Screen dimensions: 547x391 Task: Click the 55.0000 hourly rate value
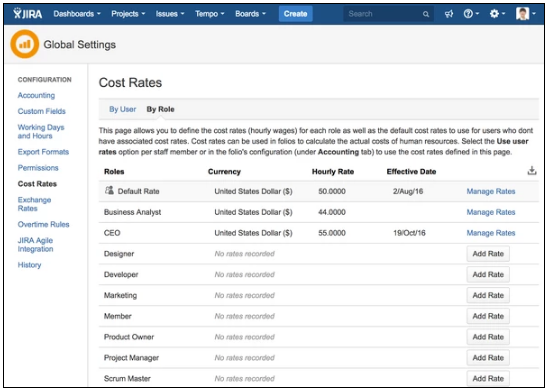click(x=332, y=233)
